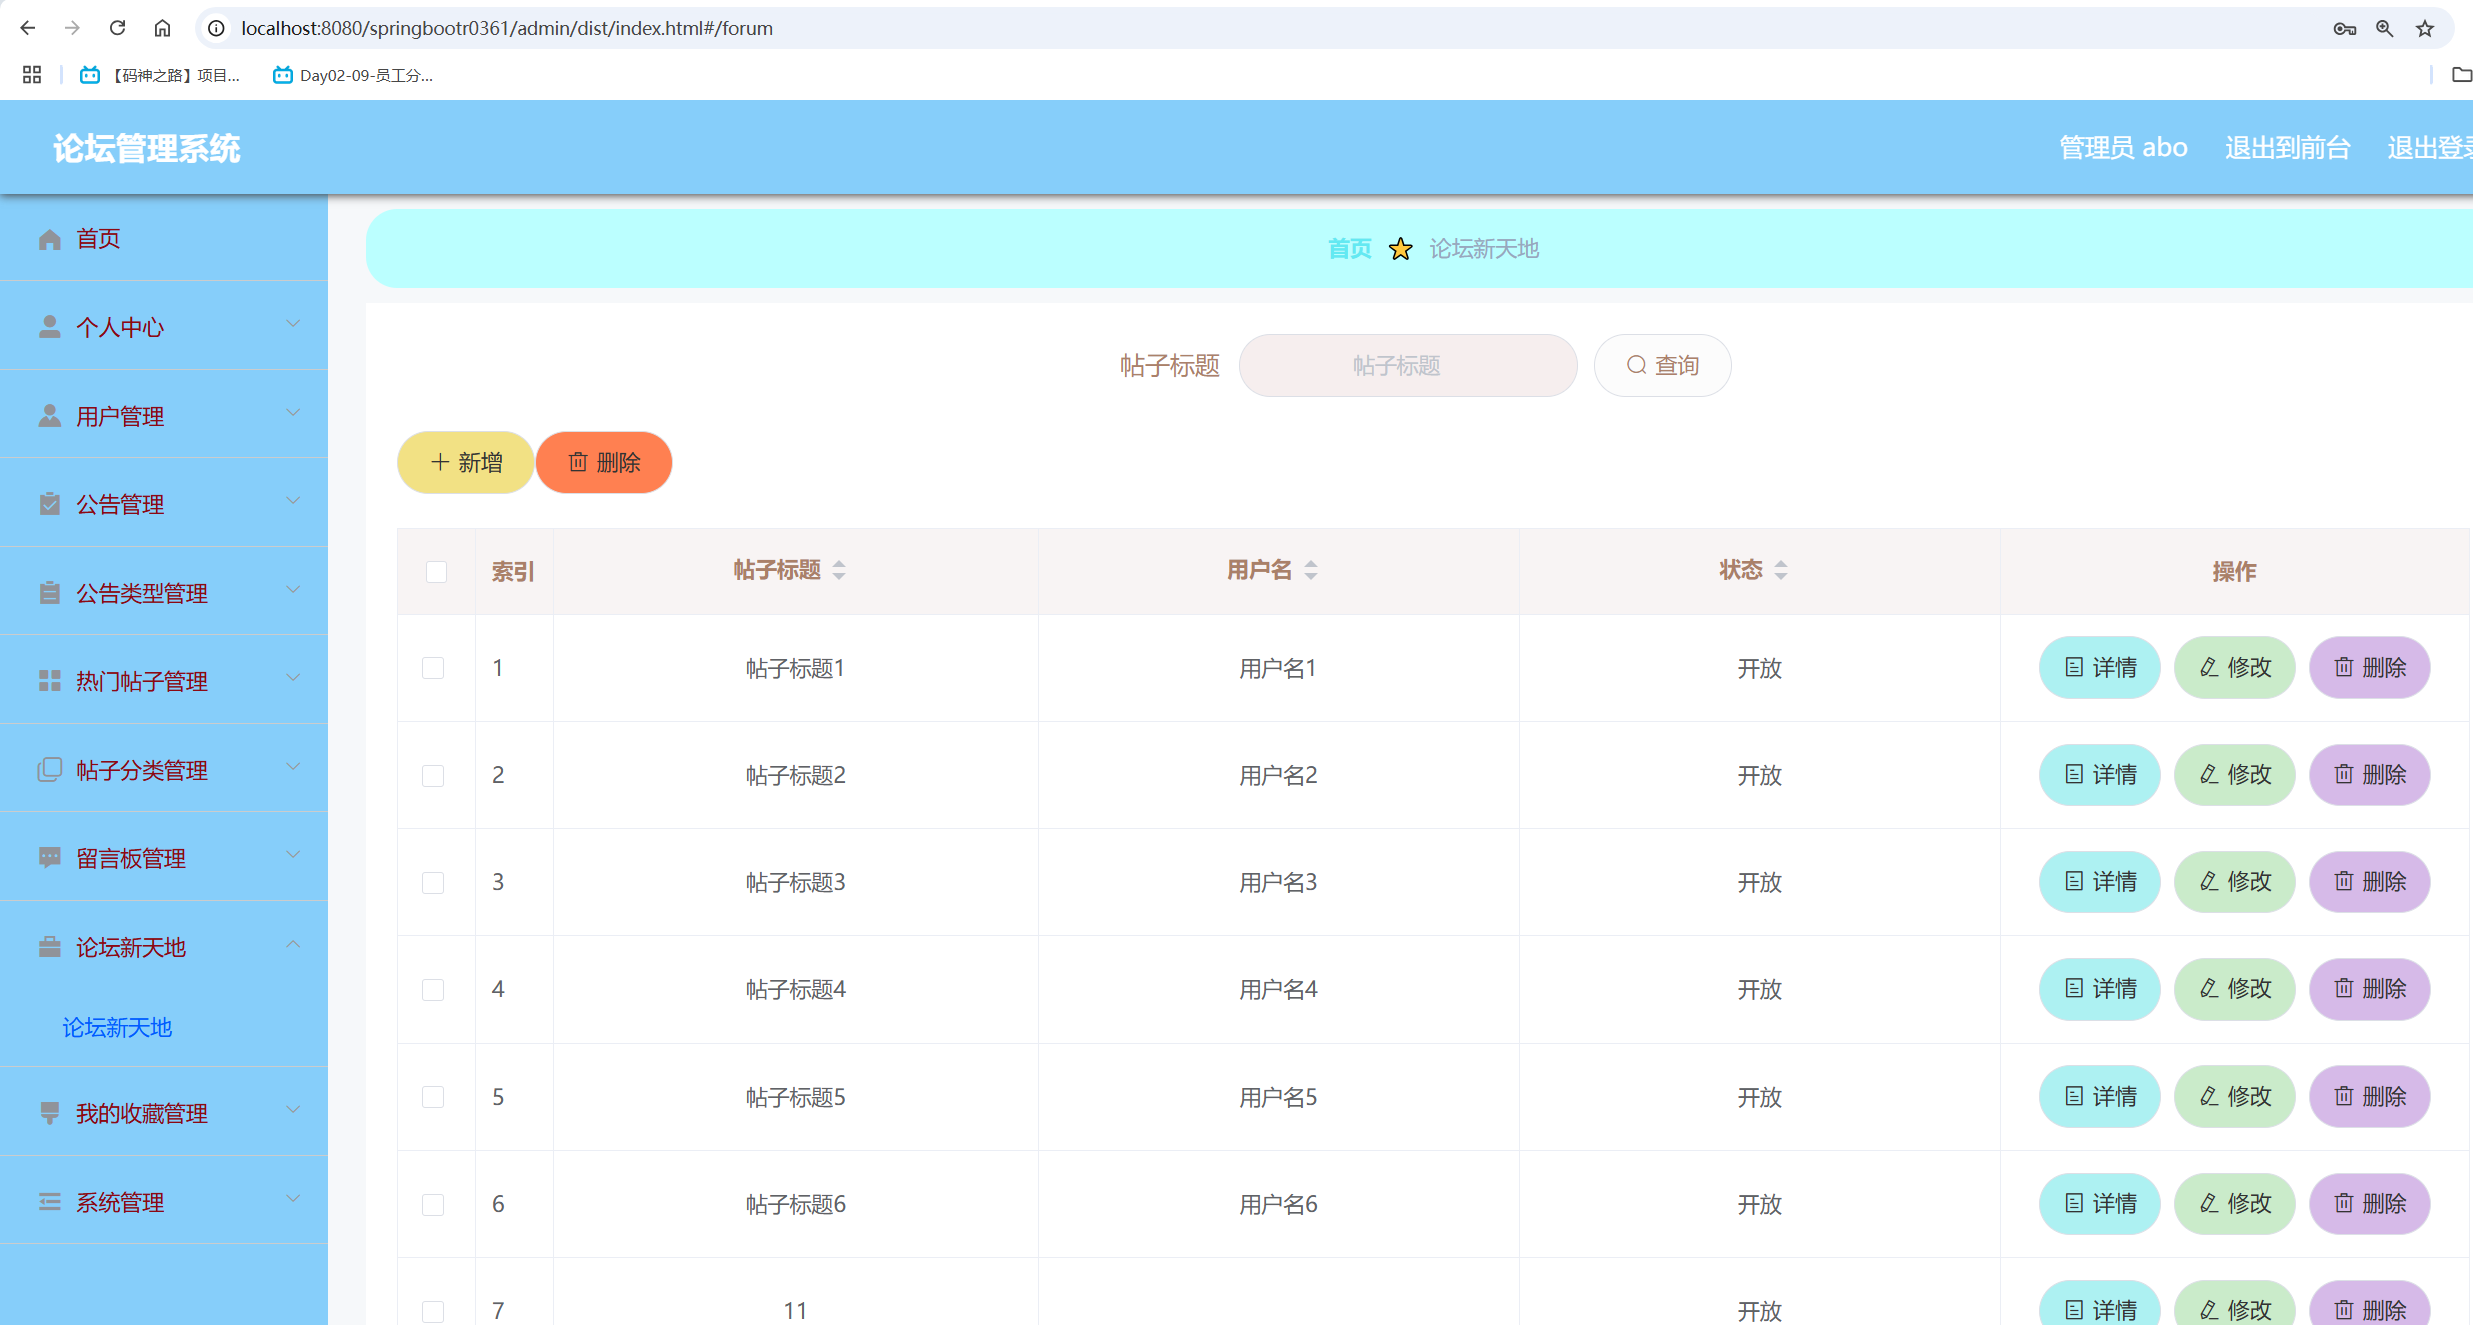Expand the 热门帖子管理 sidebar menu

click(164, 681)
